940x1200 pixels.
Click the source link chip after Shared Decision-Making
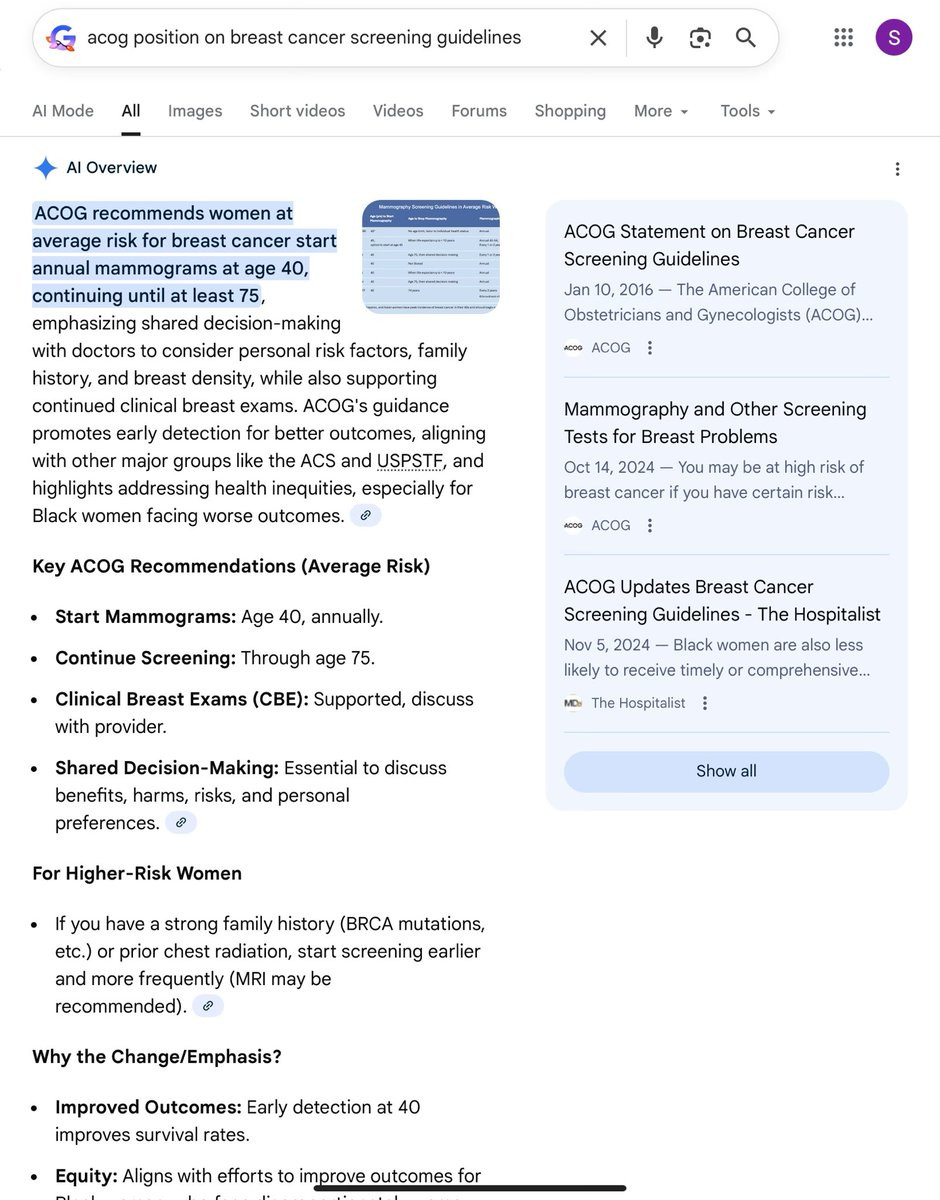pyautogui.click(x=181, y=823)
